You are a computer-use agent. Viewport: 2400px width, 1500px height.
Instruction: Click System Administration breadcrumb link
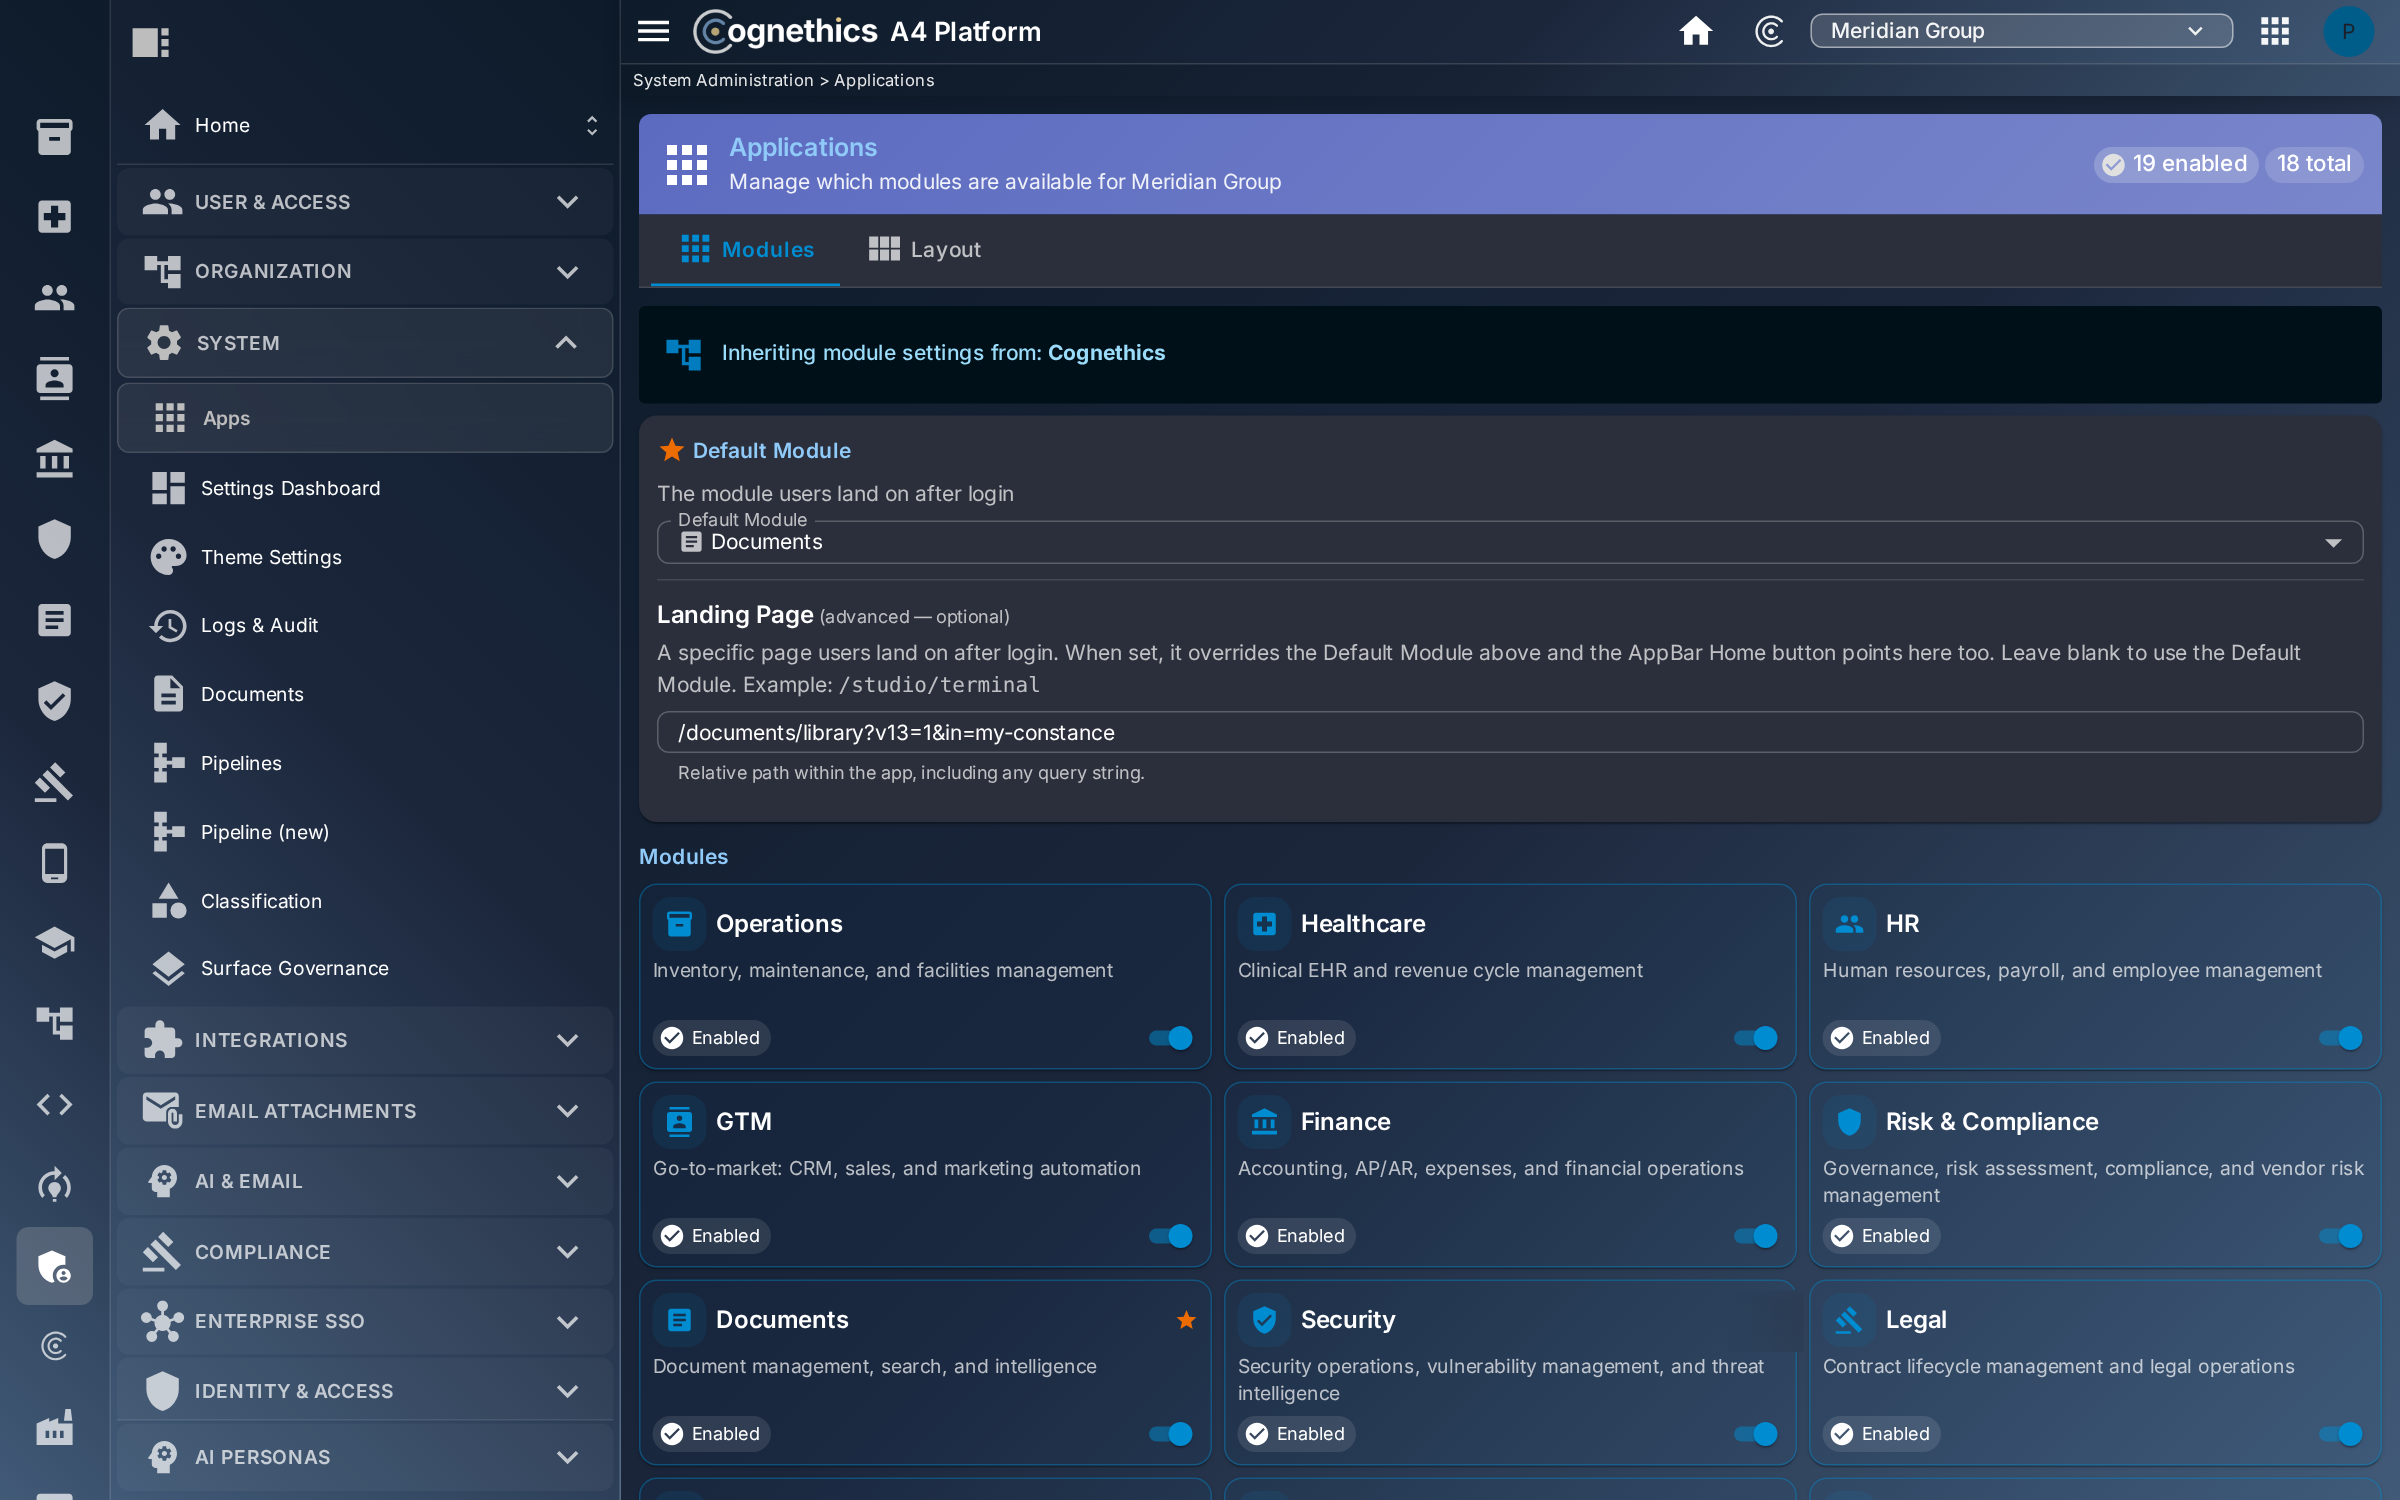pyautogui.click(x=723, y=80)
